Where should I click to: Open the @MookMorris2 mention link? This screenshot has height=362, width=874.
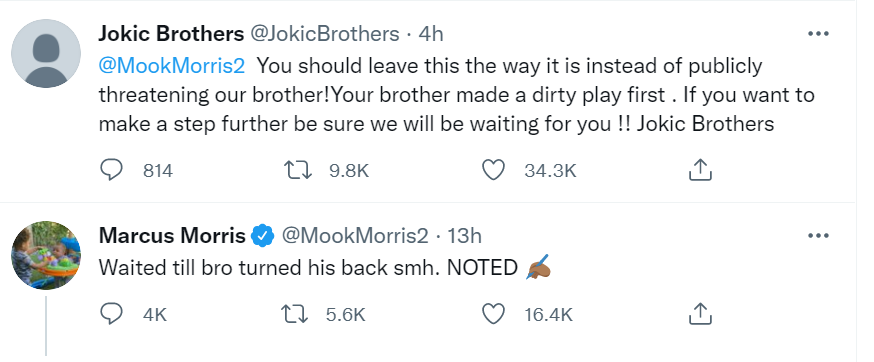[x=172, y=66]
